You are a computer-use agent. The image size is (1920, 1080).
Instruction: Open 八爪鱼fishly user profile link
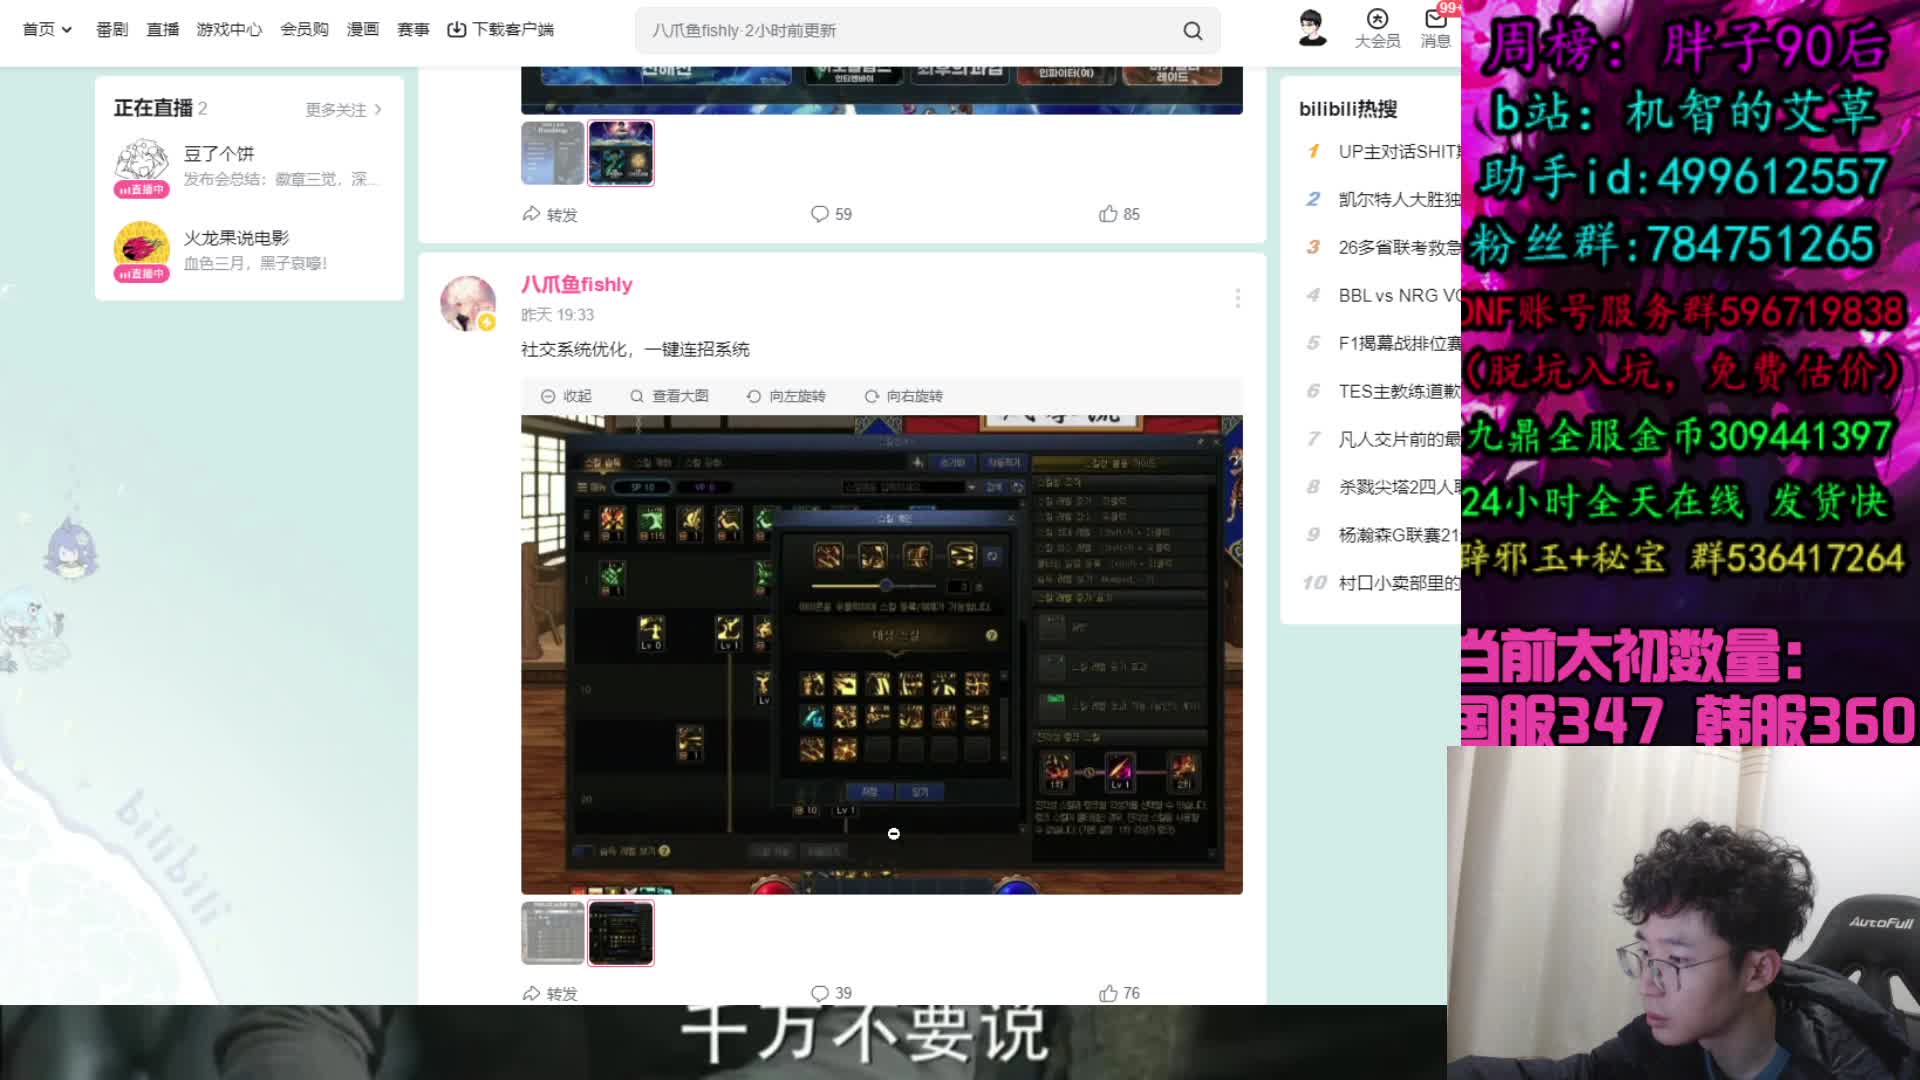click(x=576, y=284)
